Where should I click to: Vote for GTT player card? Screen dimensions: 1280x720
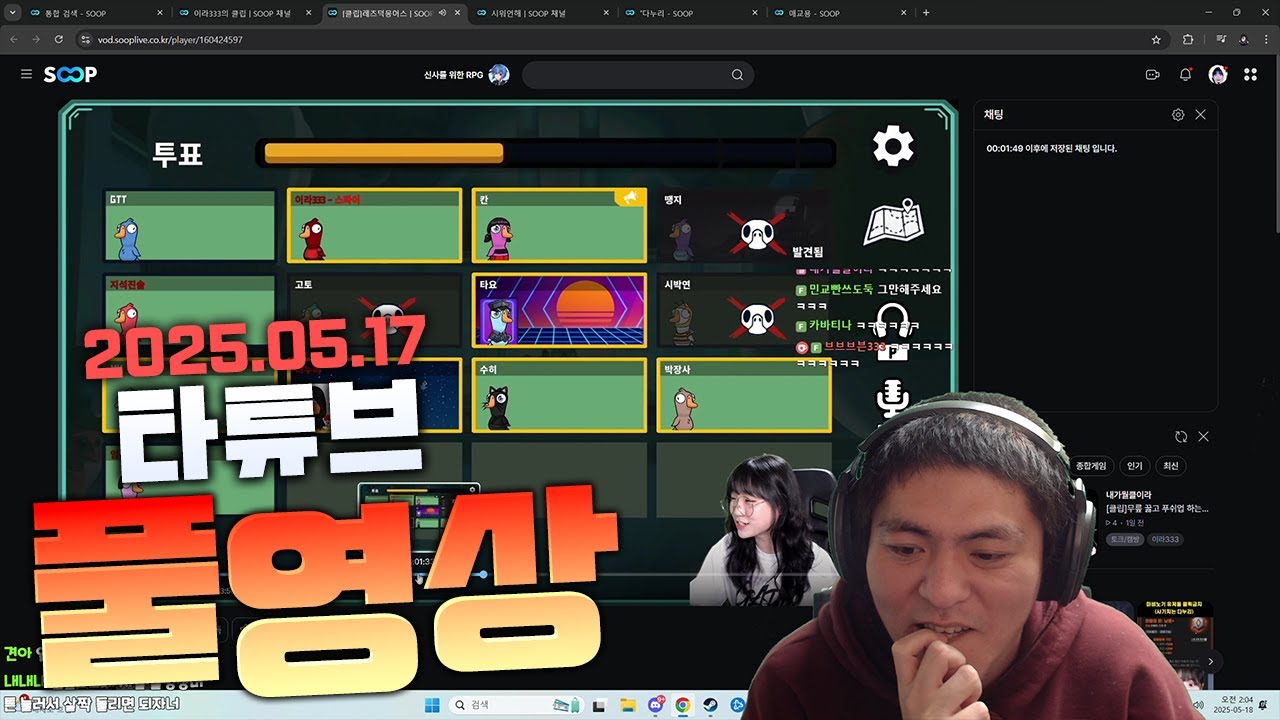[190, 226]
